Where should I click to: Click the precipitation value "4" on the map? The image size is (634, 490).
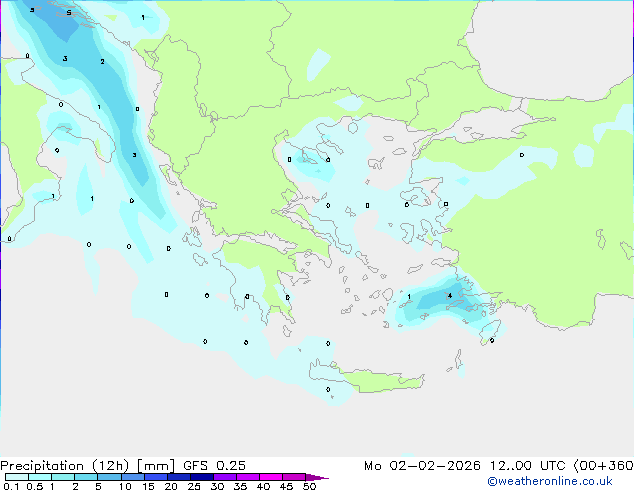click(450, 296)
